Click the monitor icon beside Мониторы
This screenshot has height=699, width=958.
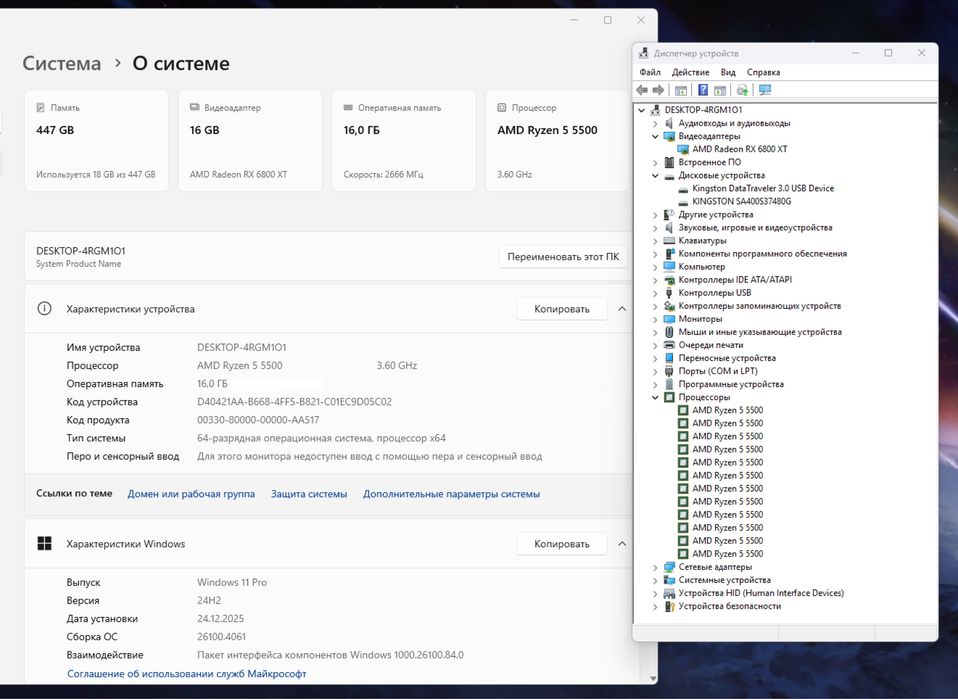[669, 319]
